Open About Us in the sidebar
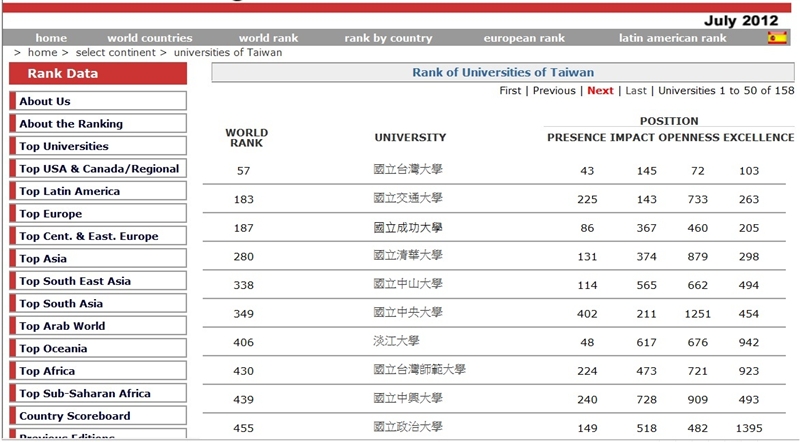Screen dimensions: 800x442 coord(45,101)
